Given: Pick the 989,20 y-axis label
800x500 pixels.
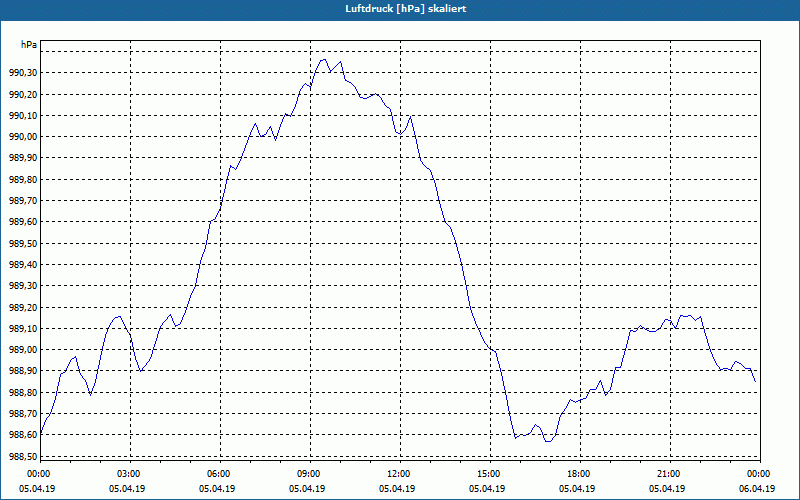Looking at the screenshot, I should pyautogui.click(x=23, y=308).
